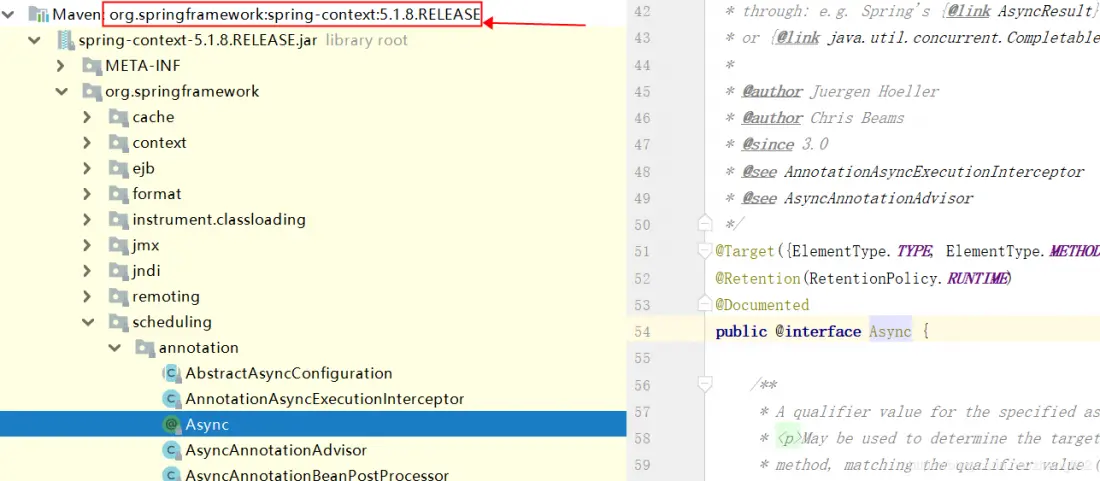The width and height of the screenshot is (1100, 481).
Task: Click the annotation package folder icon
Action: click(x=145, y=348)
